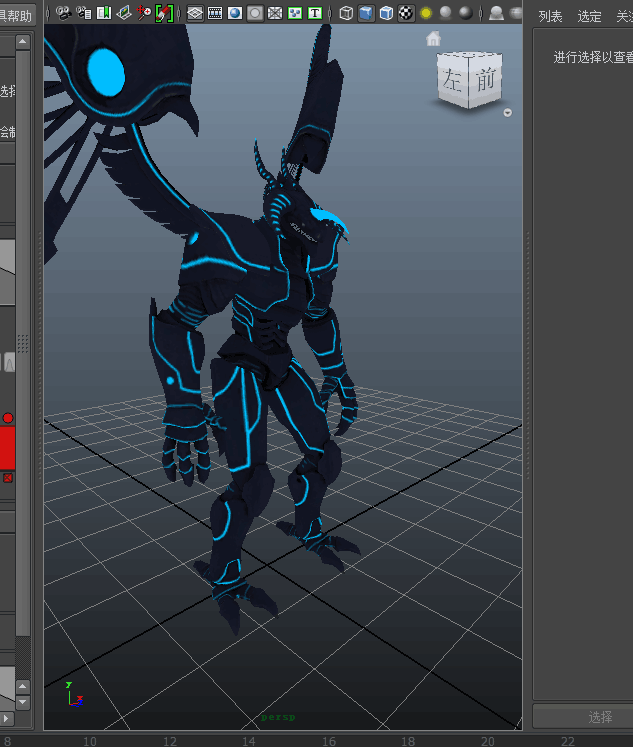Open the Camera Attributes icon

click(x=84, y=13)
